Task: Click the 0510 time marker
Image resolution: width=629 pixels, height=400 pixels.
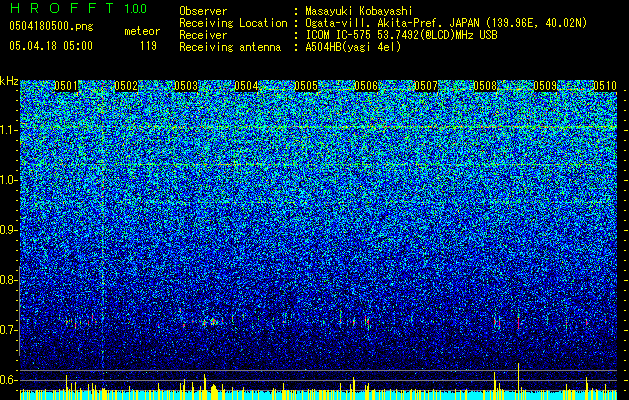Action: pyautogui.click(x=605, y=86)
